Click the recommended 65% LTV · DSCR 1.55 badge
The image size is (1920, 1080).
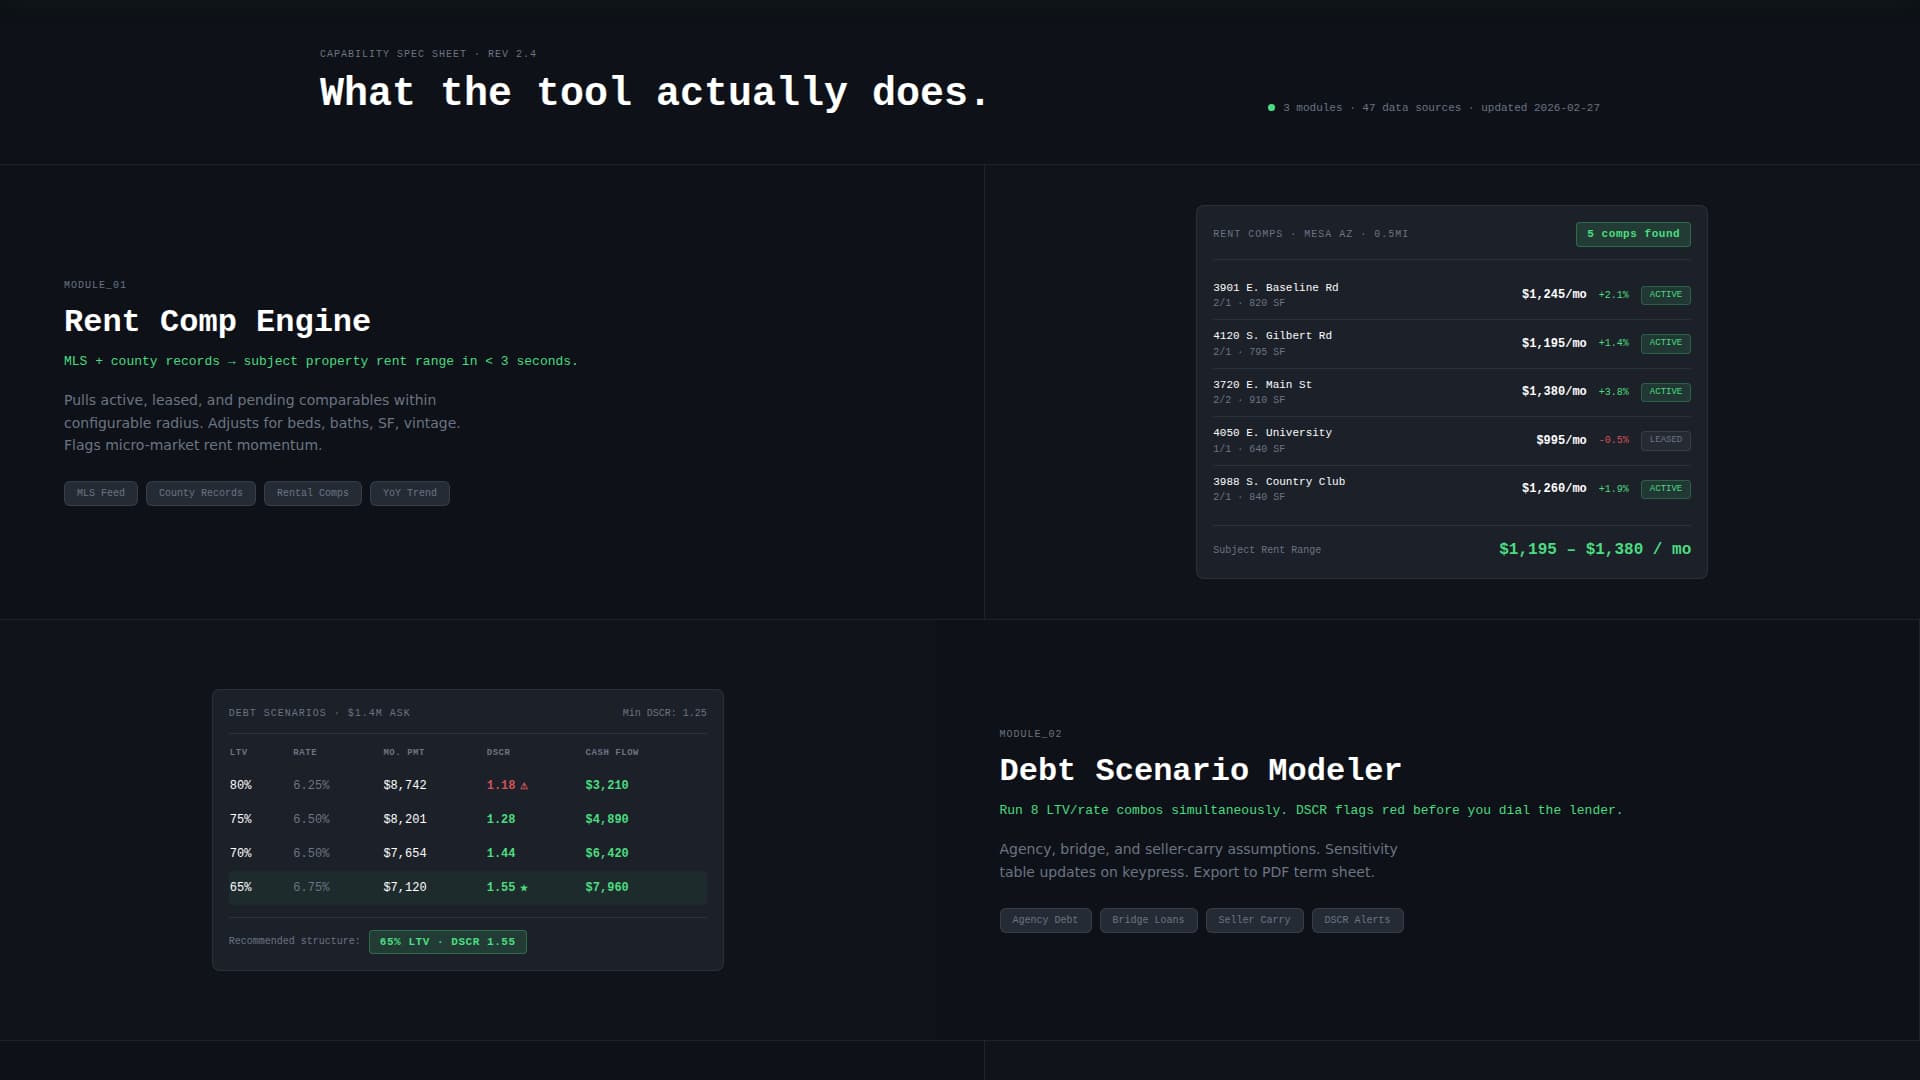(447, 942)
